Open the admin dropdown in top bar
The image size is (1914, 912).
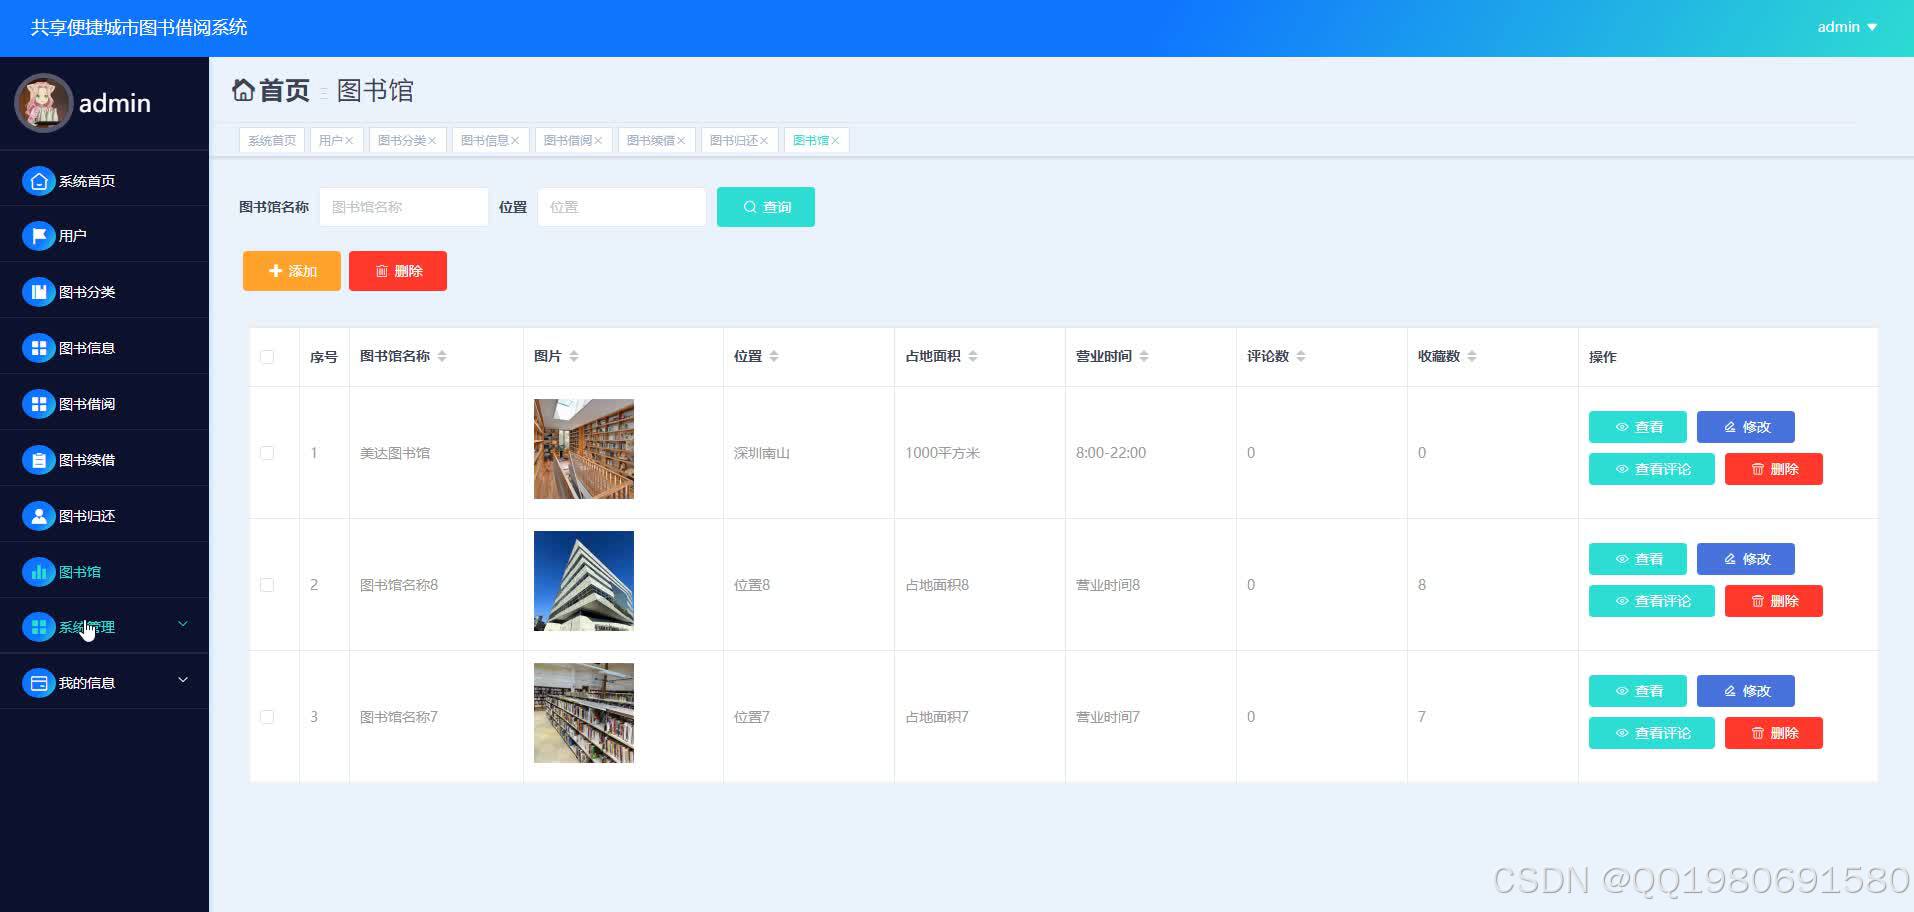point(1847,27)
